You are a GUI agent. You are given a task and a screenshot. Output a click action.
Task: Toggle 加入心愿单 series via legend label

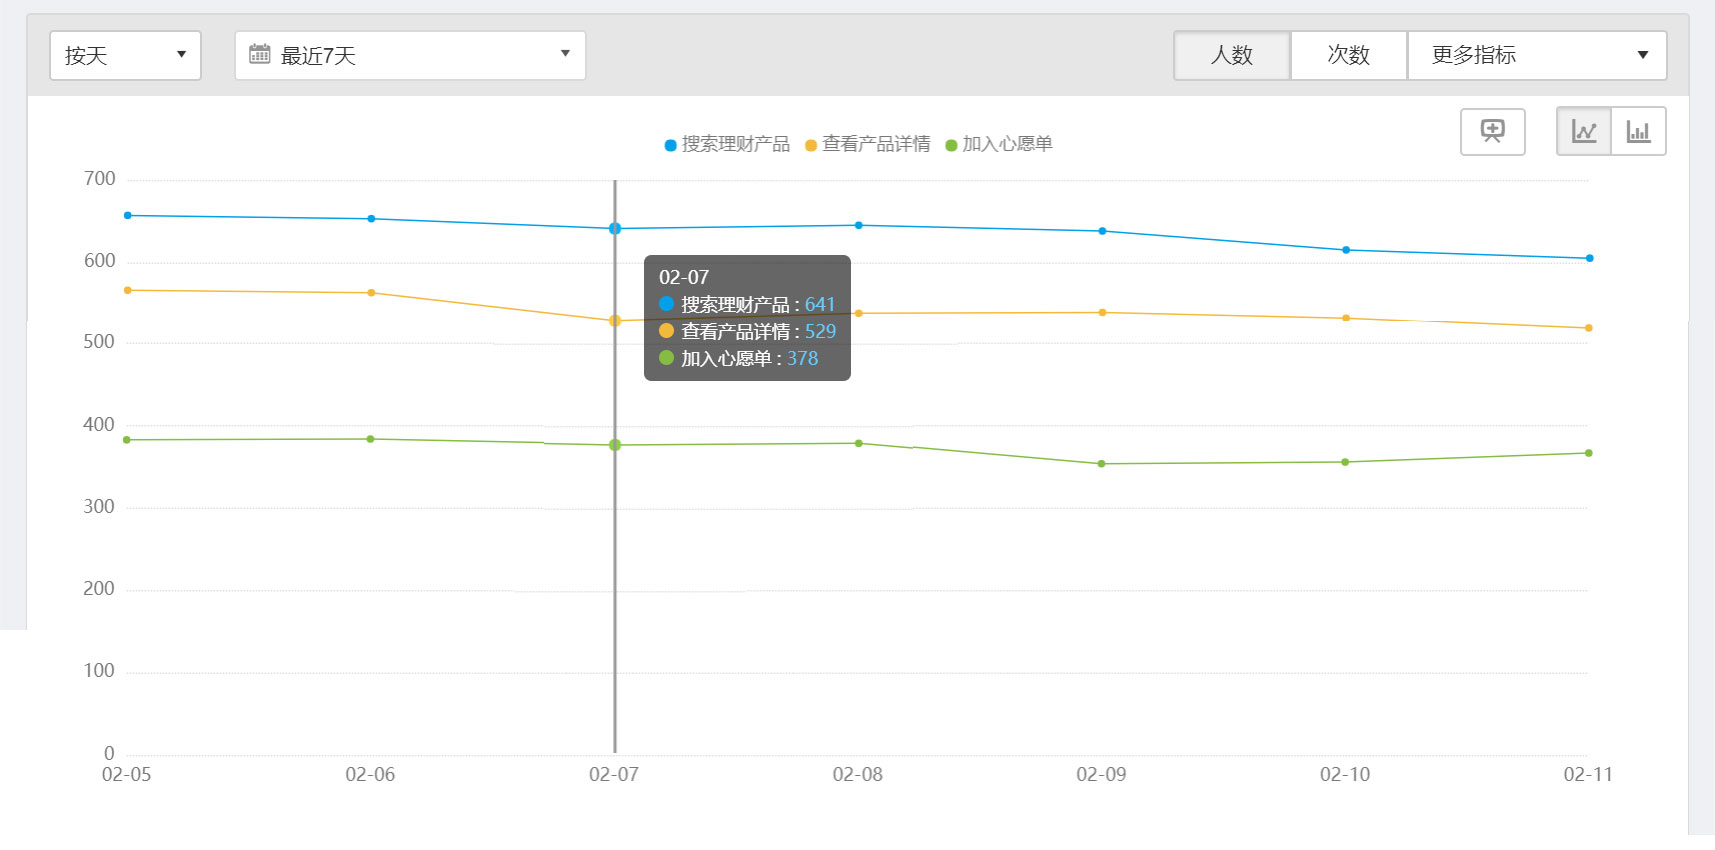point(1006,144)
